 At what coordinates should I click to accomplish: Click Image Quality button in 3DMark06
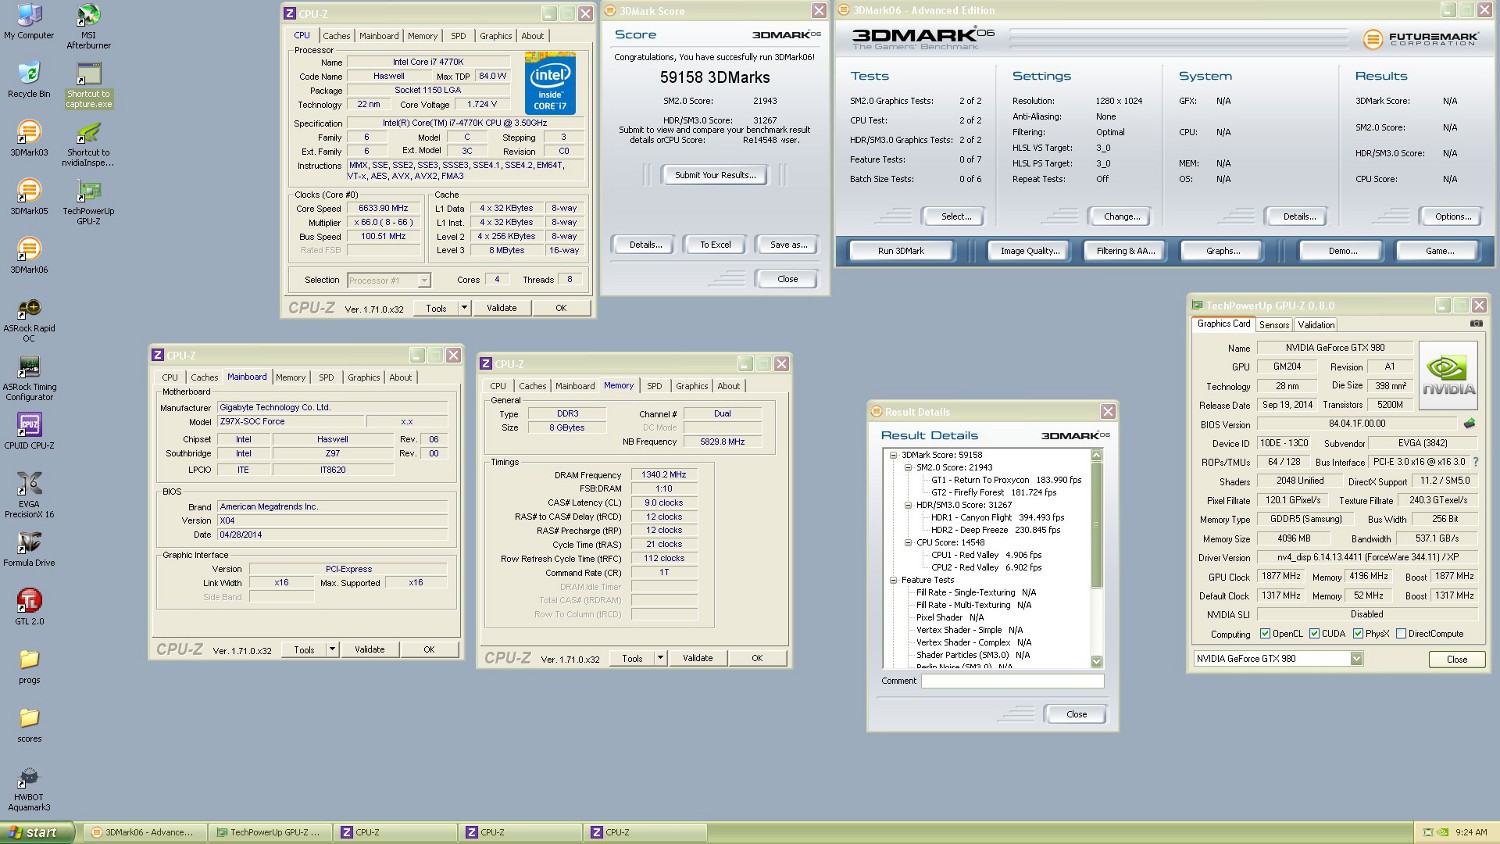click(x=1029, y=251)
